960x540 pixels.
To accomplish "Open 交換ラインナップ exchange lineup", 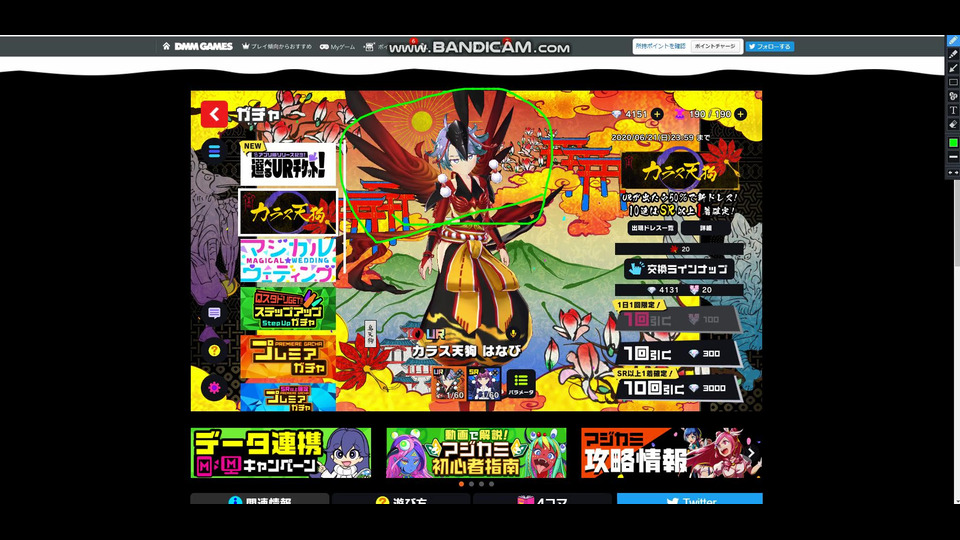I will point(679,269).
